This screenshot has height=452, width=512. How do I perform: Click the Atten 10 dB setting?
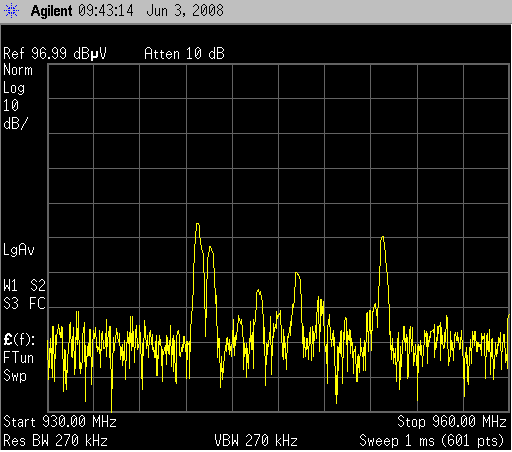(x=184, y=54)
